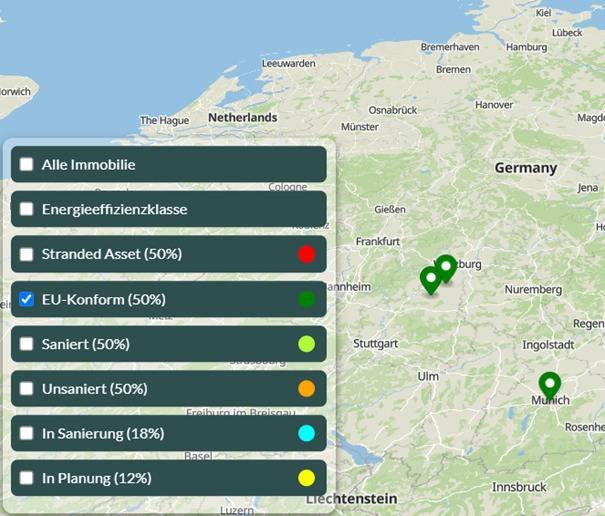Toggle the In Planung (12%) checkbox
This screenshot has height=516, width=605.
27,478
